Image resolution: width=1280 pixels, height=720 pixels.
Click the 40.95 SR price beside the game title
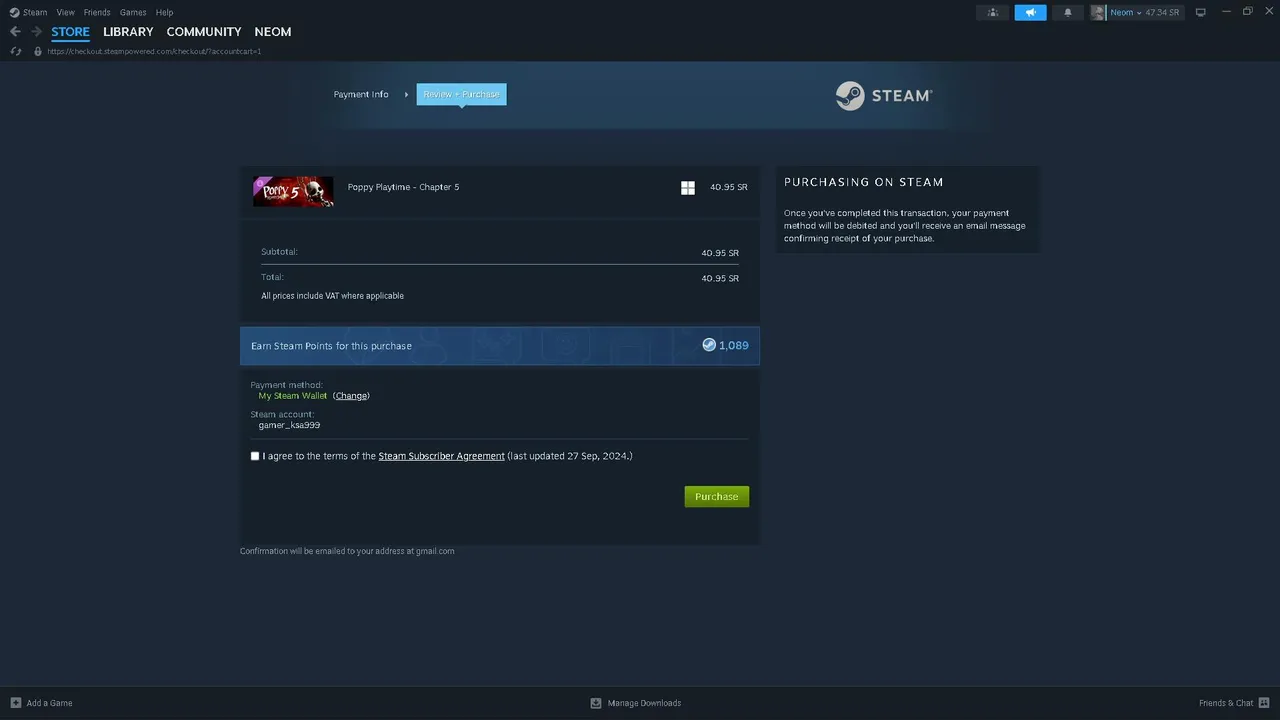[x=729, y=187]
